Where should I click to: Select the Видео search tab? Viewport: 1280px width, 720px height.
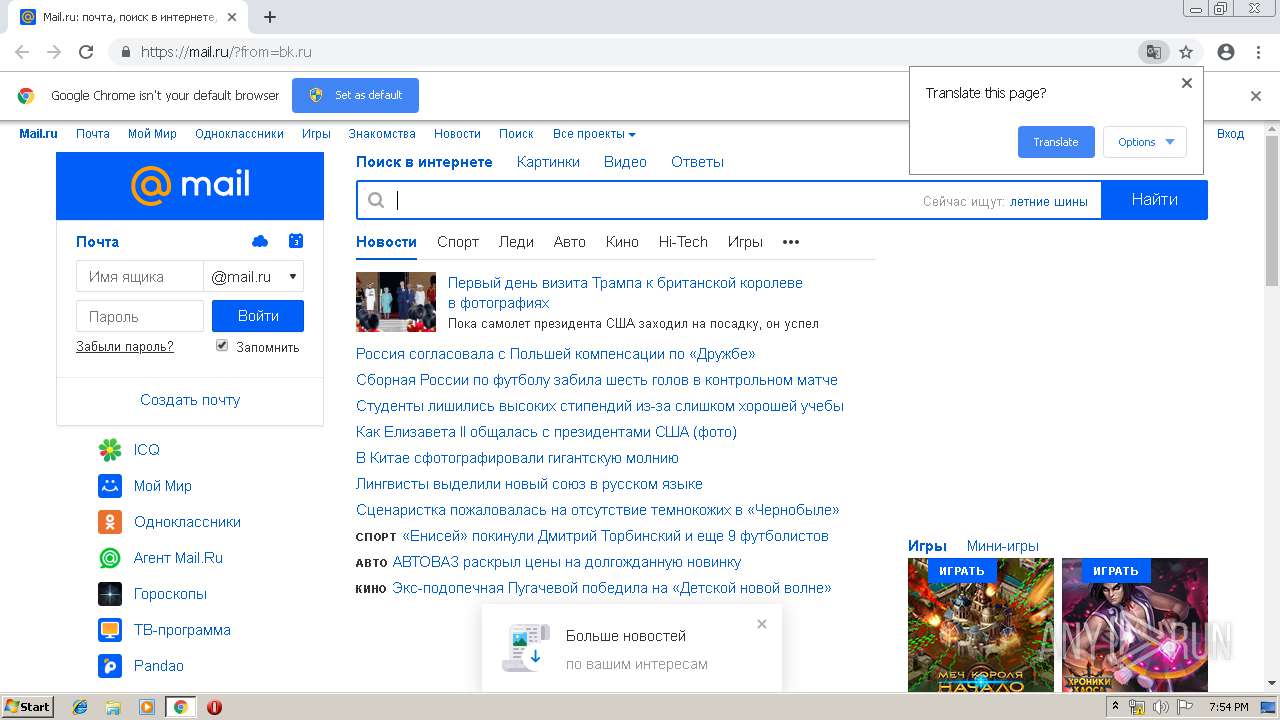pyautogui.click(x=625, y=162)
